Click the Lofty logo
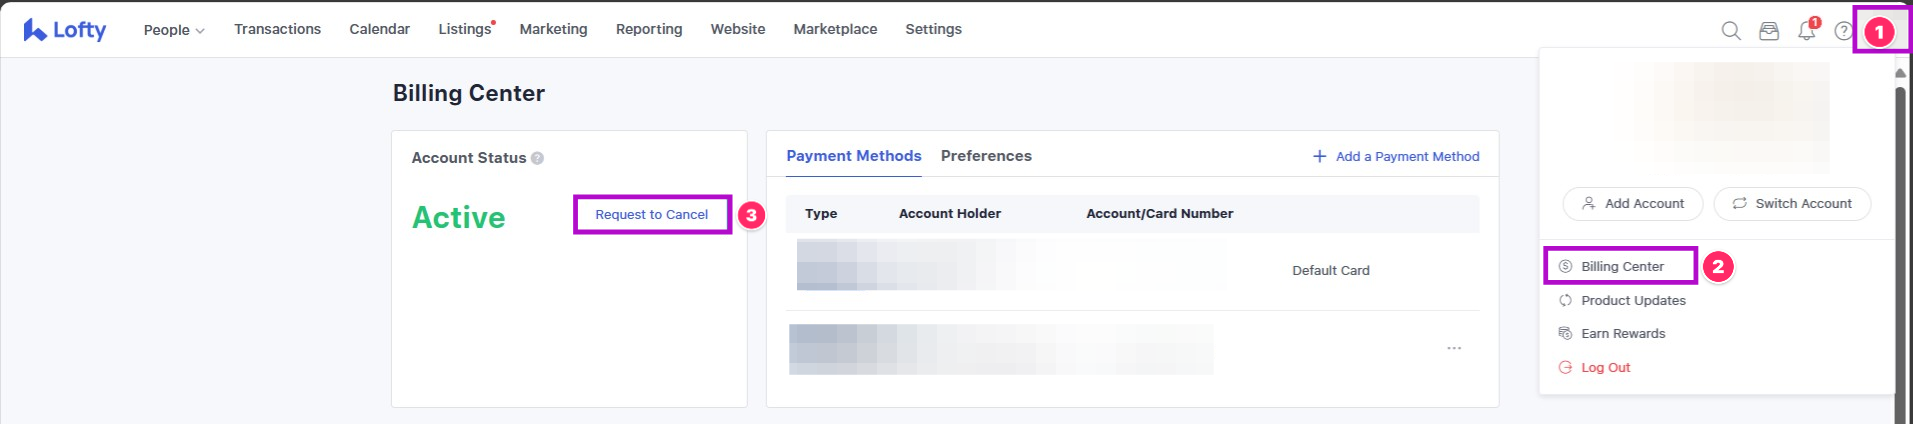 click(x=64, y=30)
